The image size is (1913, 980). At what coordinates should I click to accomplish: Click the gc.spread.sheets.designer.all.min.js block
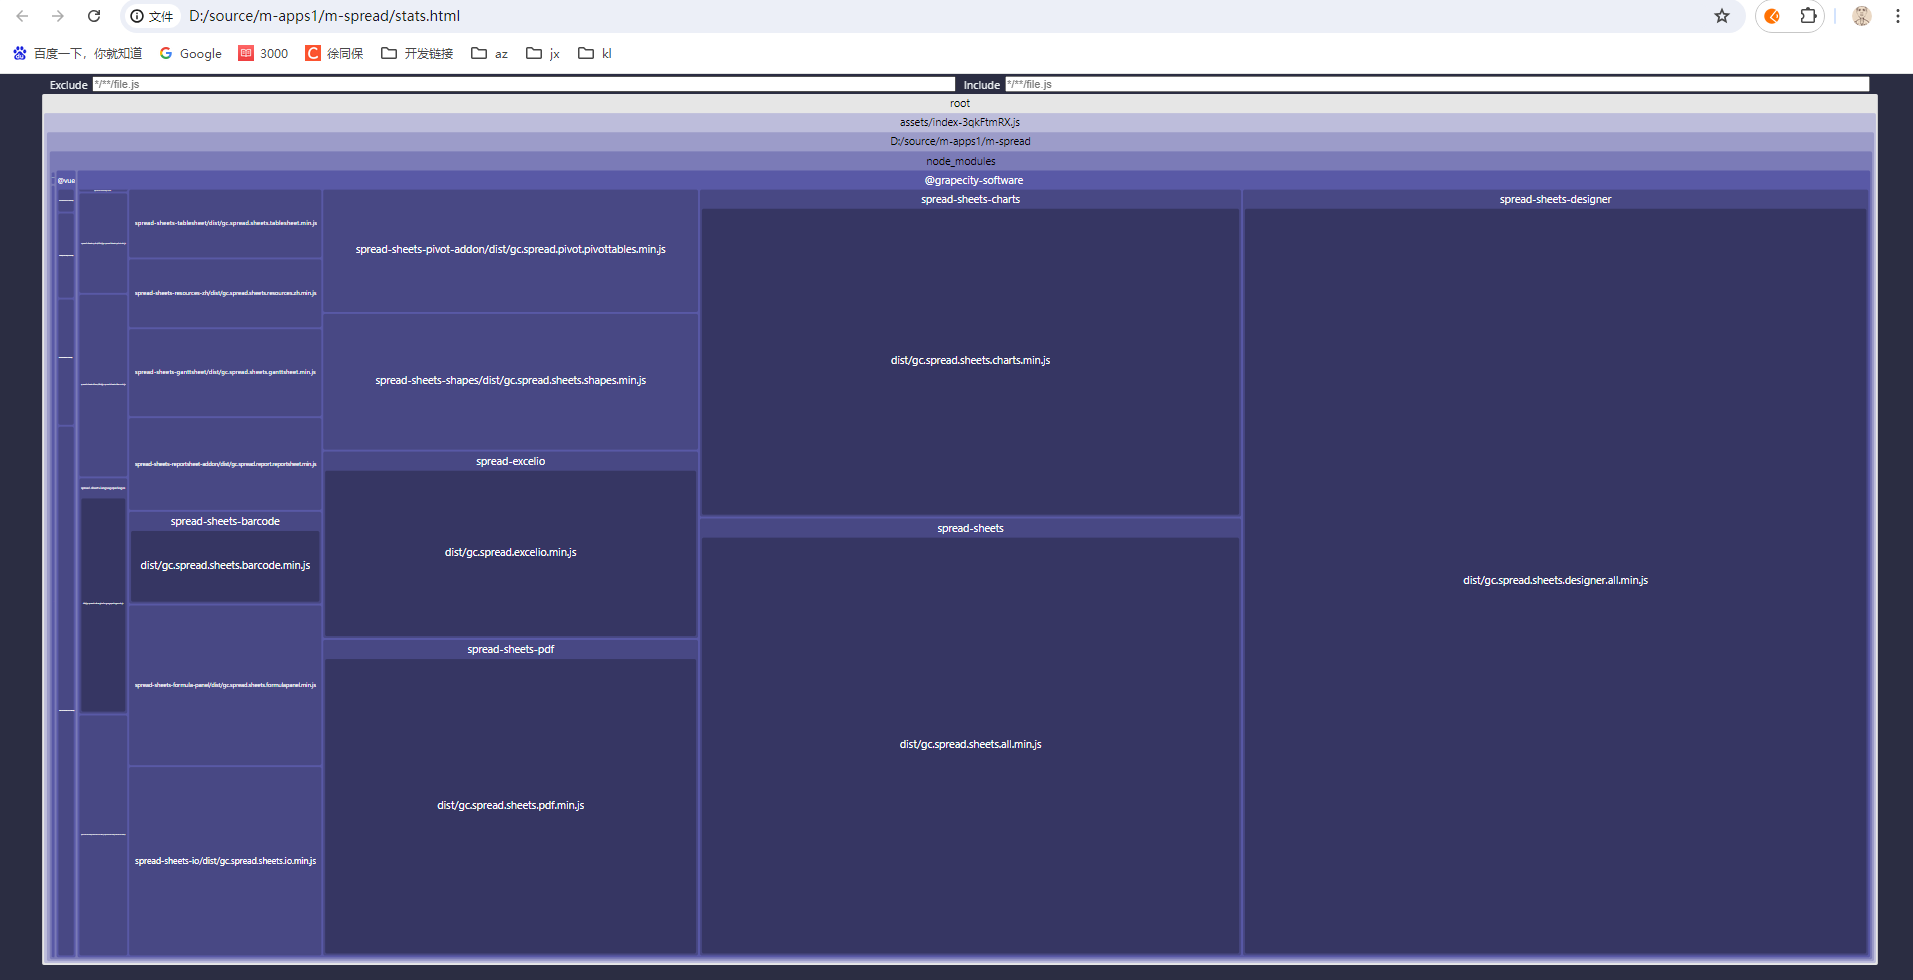pos(1555,581)
